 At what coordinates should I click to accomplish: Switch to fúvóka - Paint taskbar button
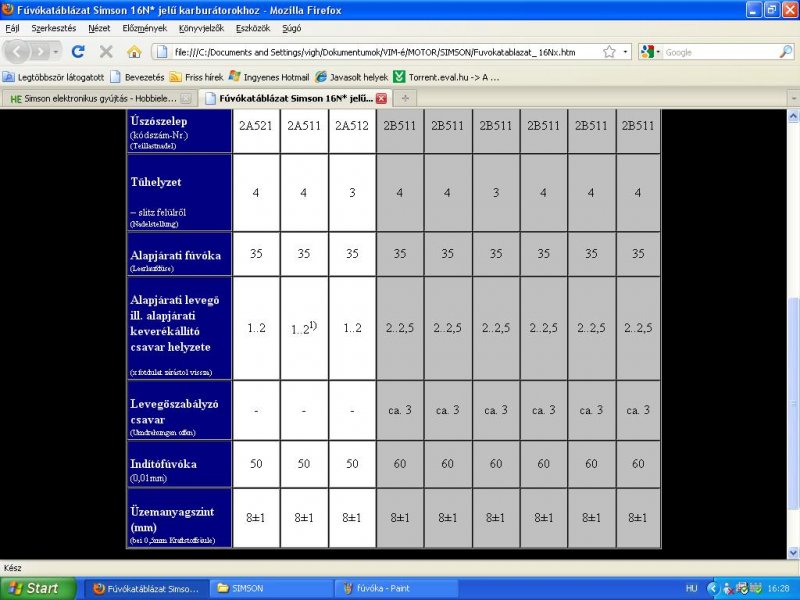click(397, 588)
